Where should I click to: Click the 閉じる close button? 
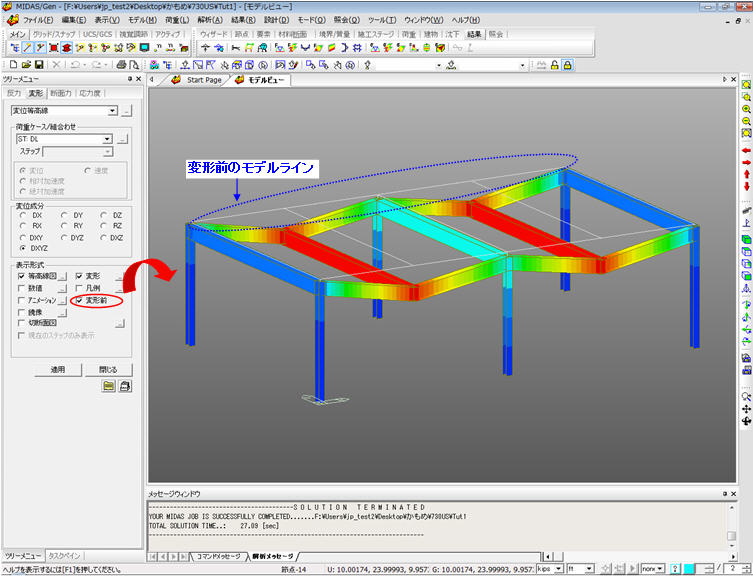108,370
